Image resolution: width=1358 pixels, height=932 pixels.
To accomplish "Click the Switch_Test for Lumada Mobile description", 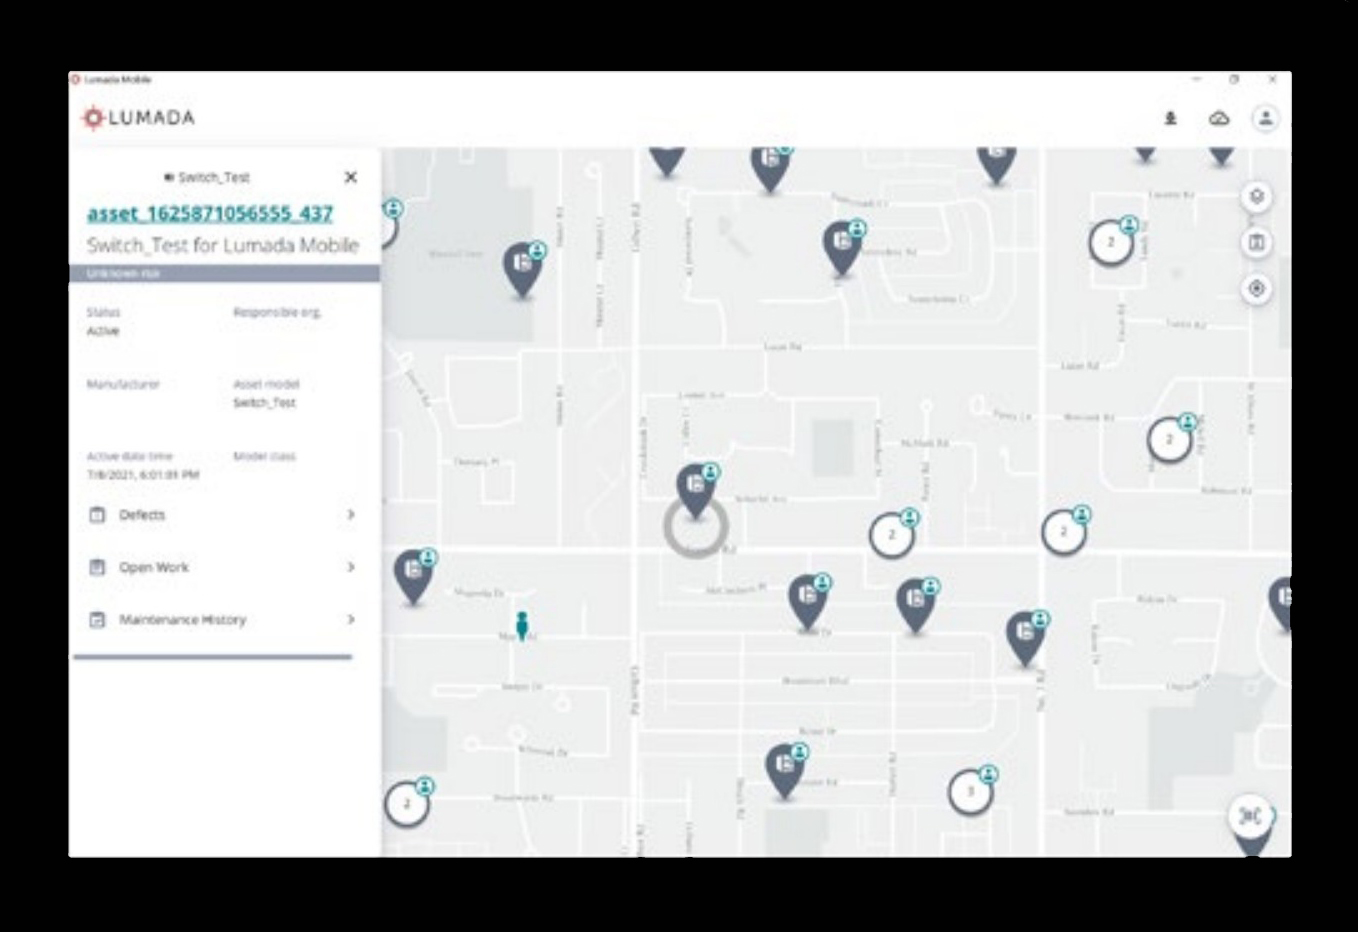I will pos(222,245).
